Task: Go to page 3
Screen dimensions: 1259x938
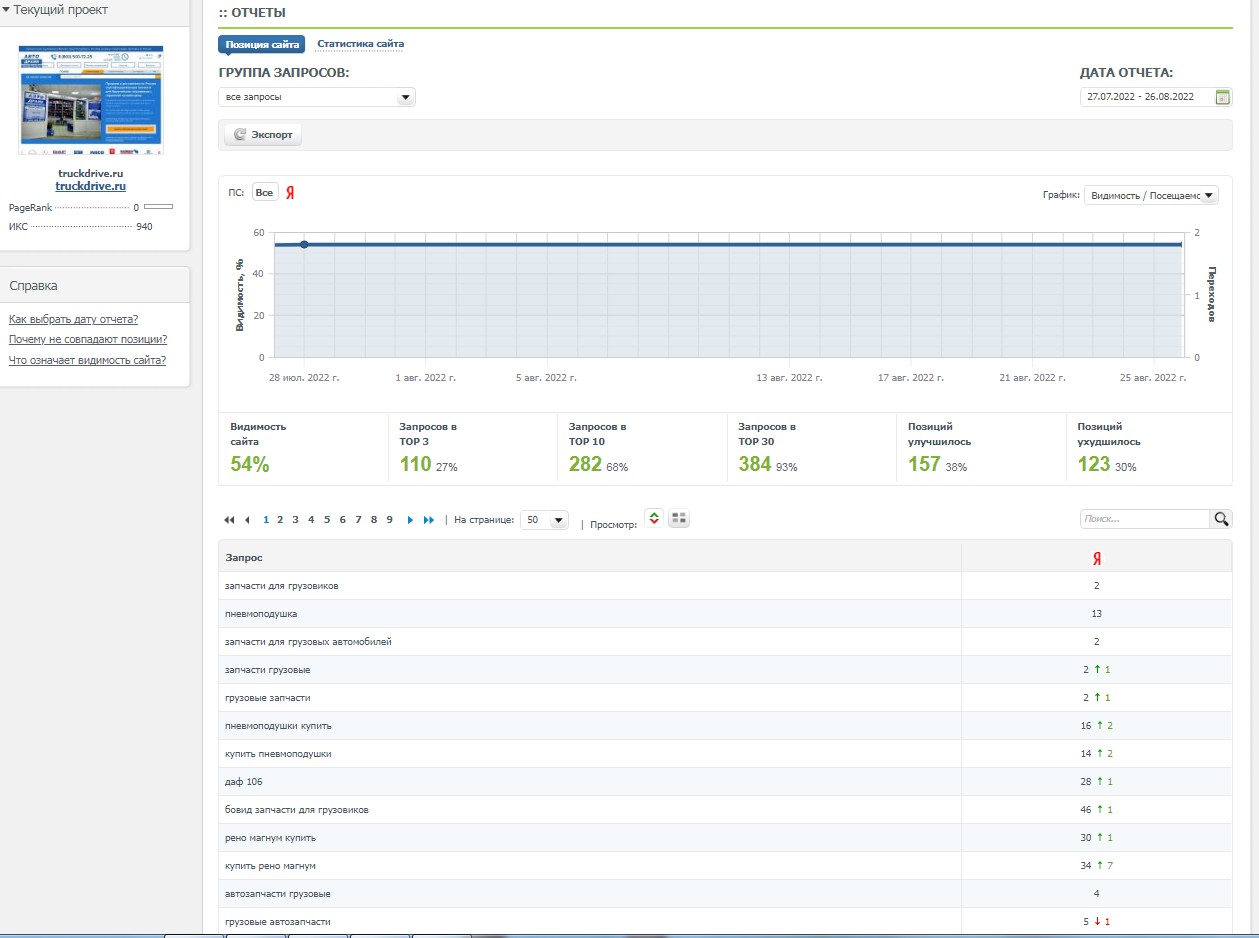Action: pyautogui.click(x=295, y=520)
